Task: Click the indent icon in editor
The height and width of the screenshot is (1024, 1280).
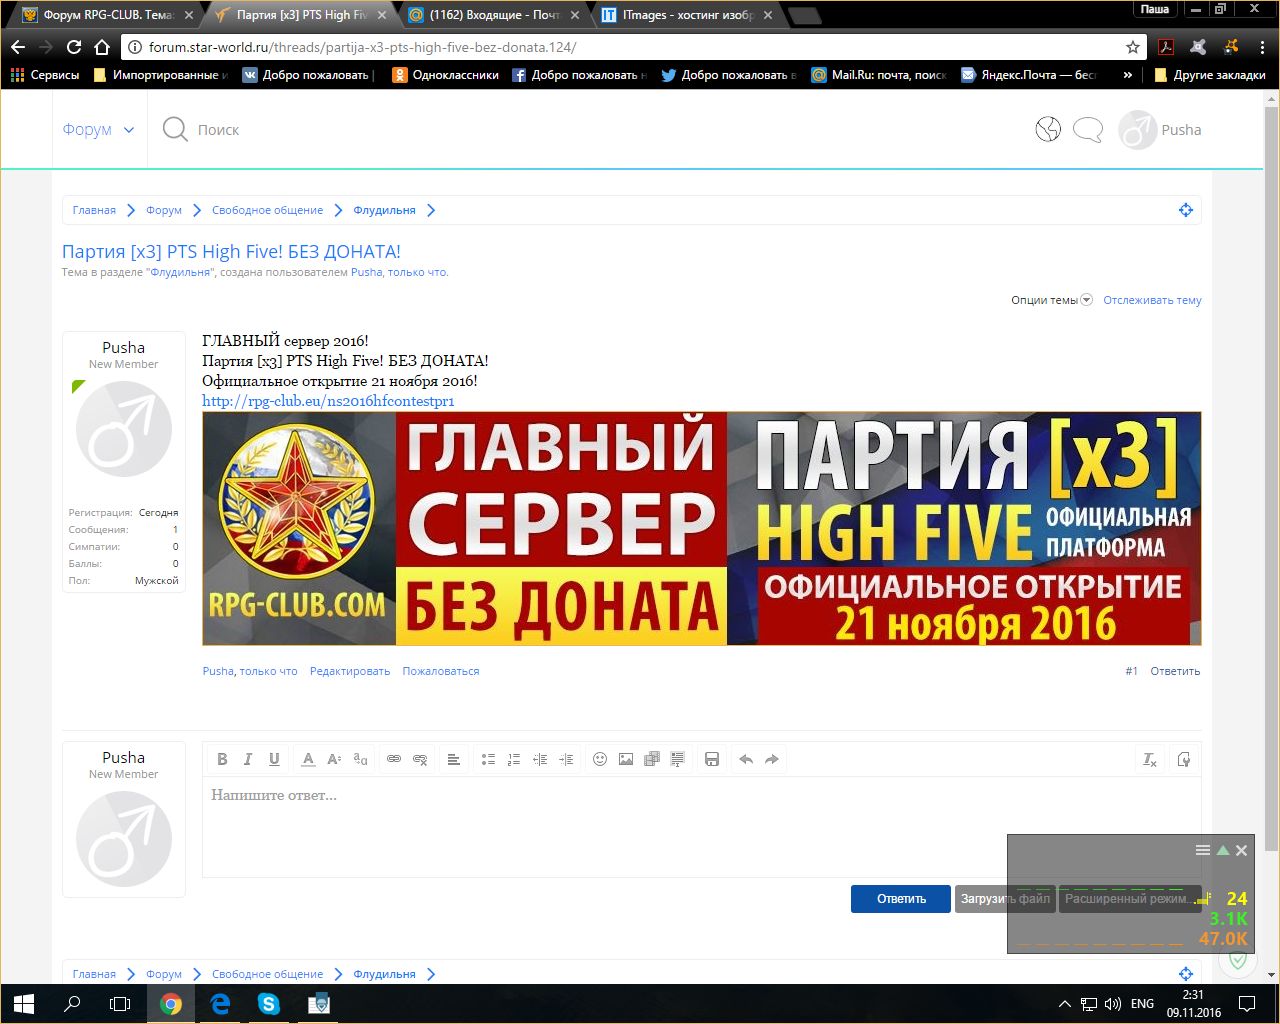Action: [566, 759]
